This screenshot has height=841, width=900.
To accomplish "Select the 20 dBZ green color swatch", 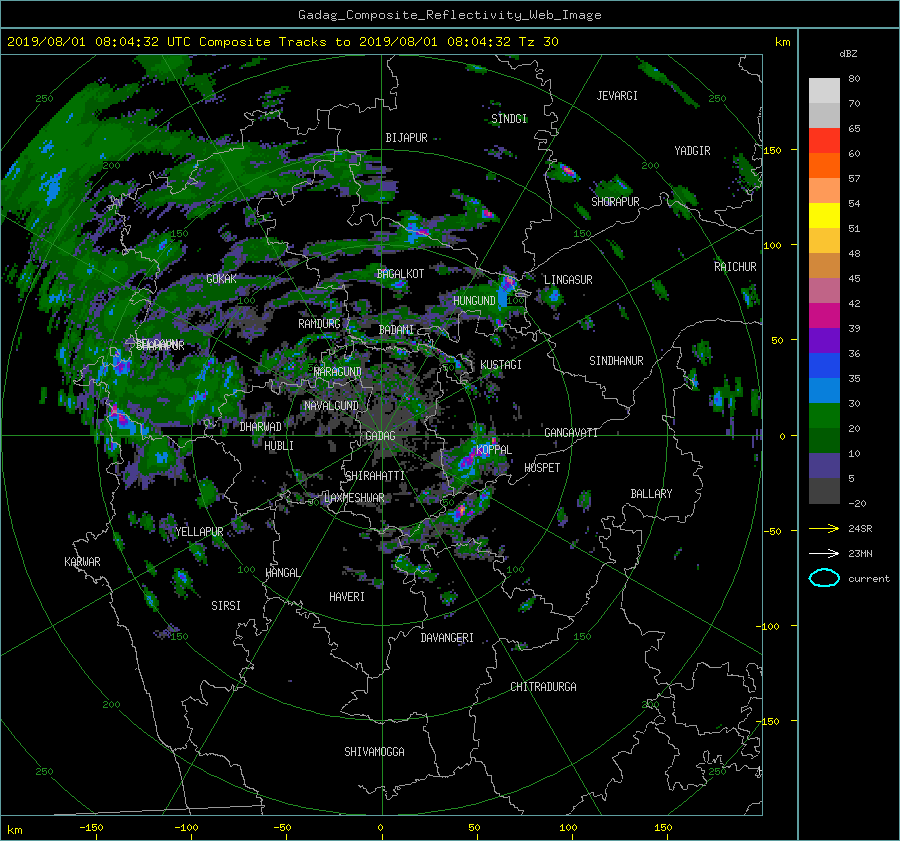I will [824, 415].
